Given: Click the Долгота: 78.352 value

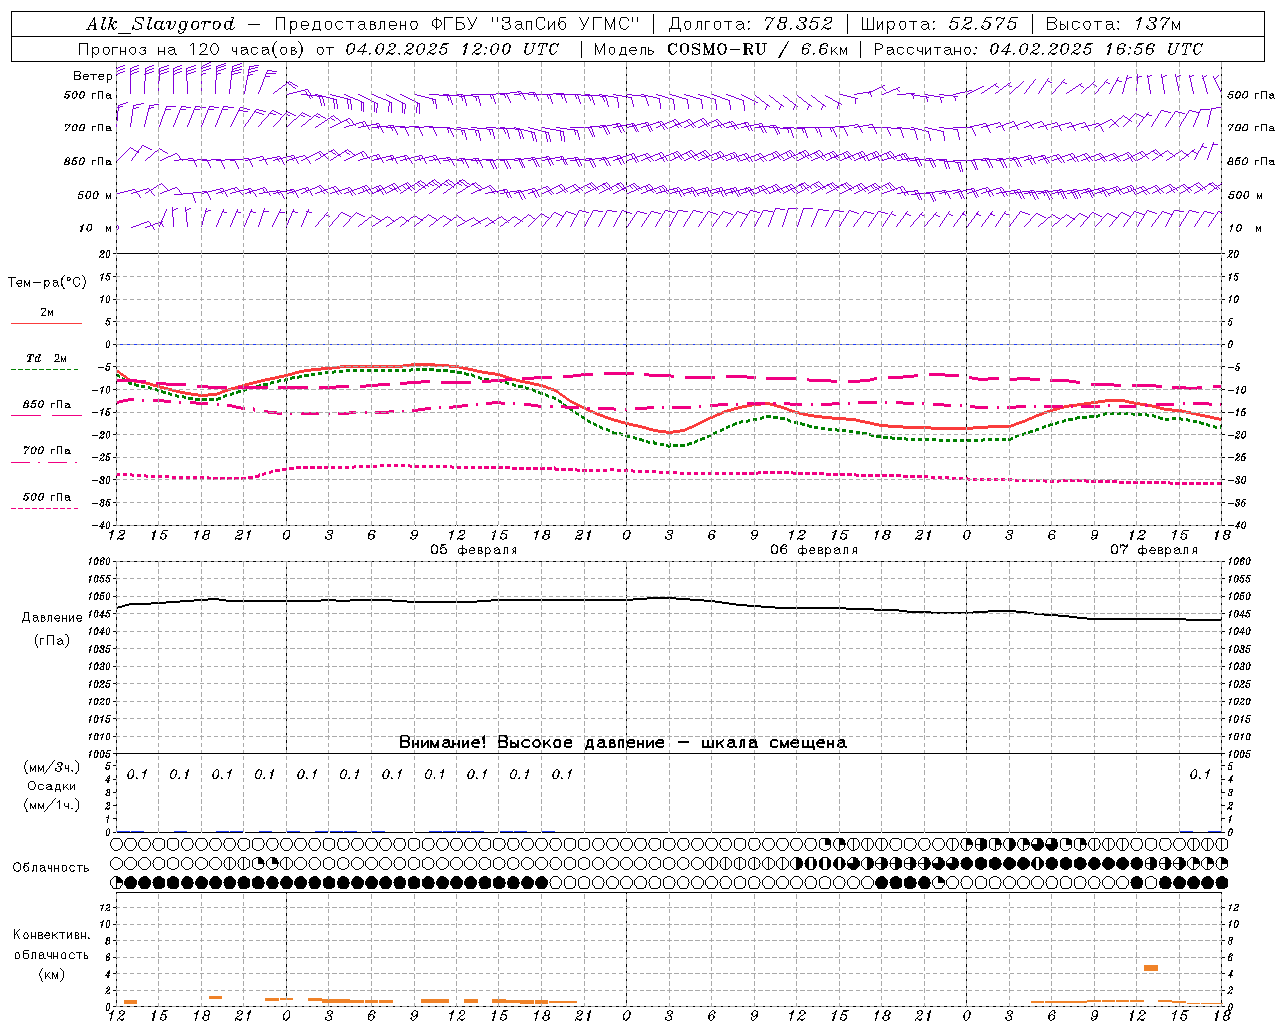Looking at the screenshot, I should 749,24.
